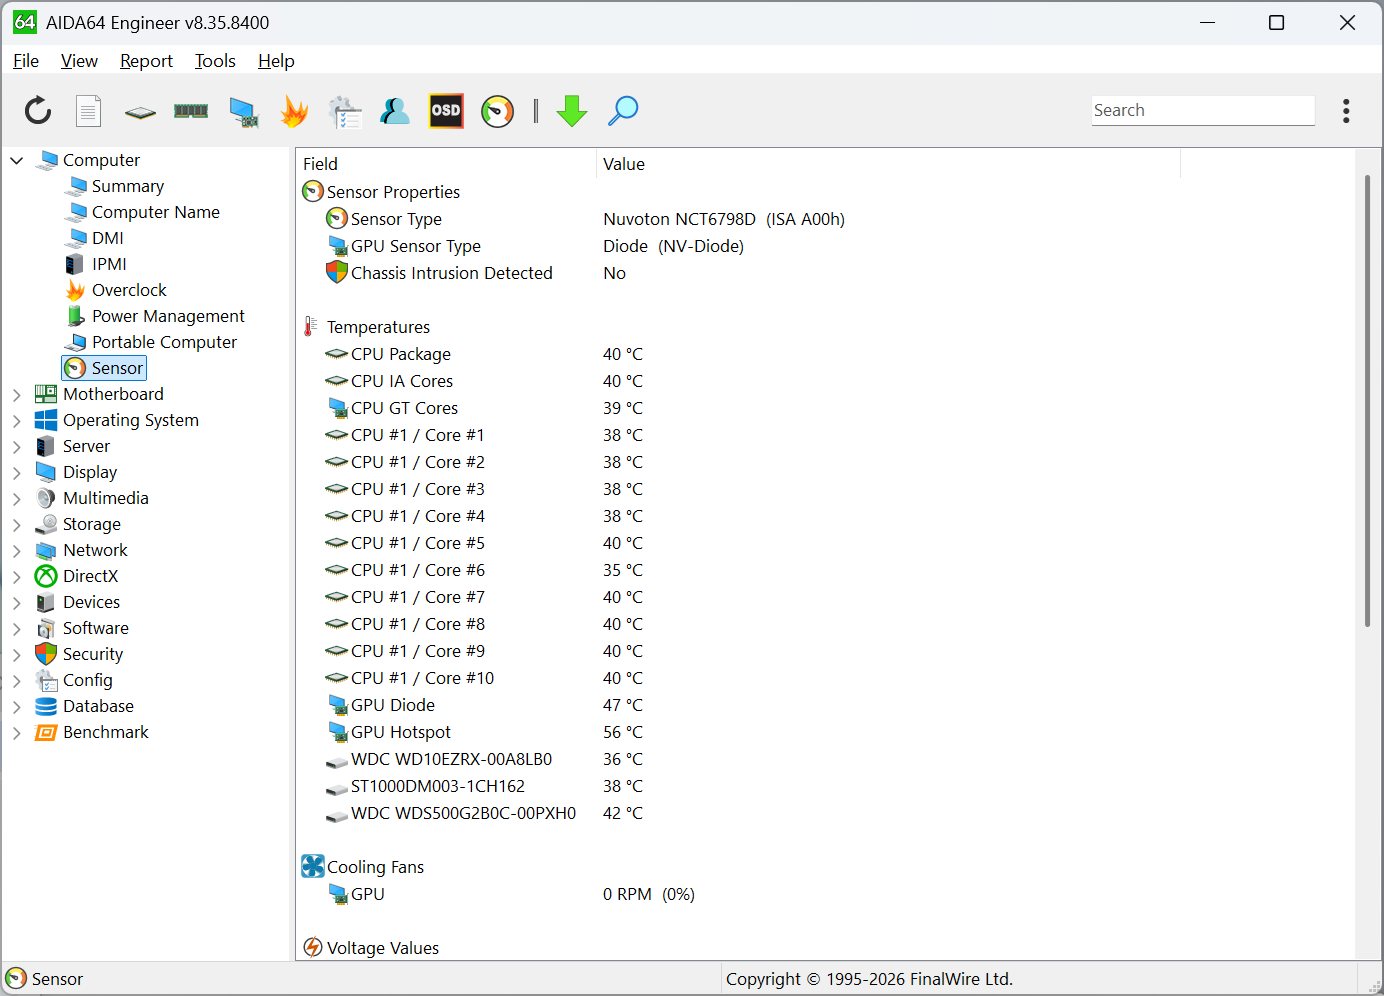
Task: Click the Refresh toolbar icon
Action: [38, 110]
